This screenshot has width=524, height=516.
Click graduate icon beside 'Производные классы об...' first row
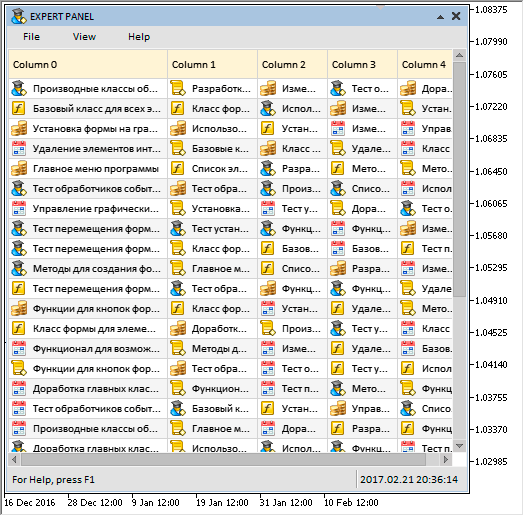coord(19,88)
